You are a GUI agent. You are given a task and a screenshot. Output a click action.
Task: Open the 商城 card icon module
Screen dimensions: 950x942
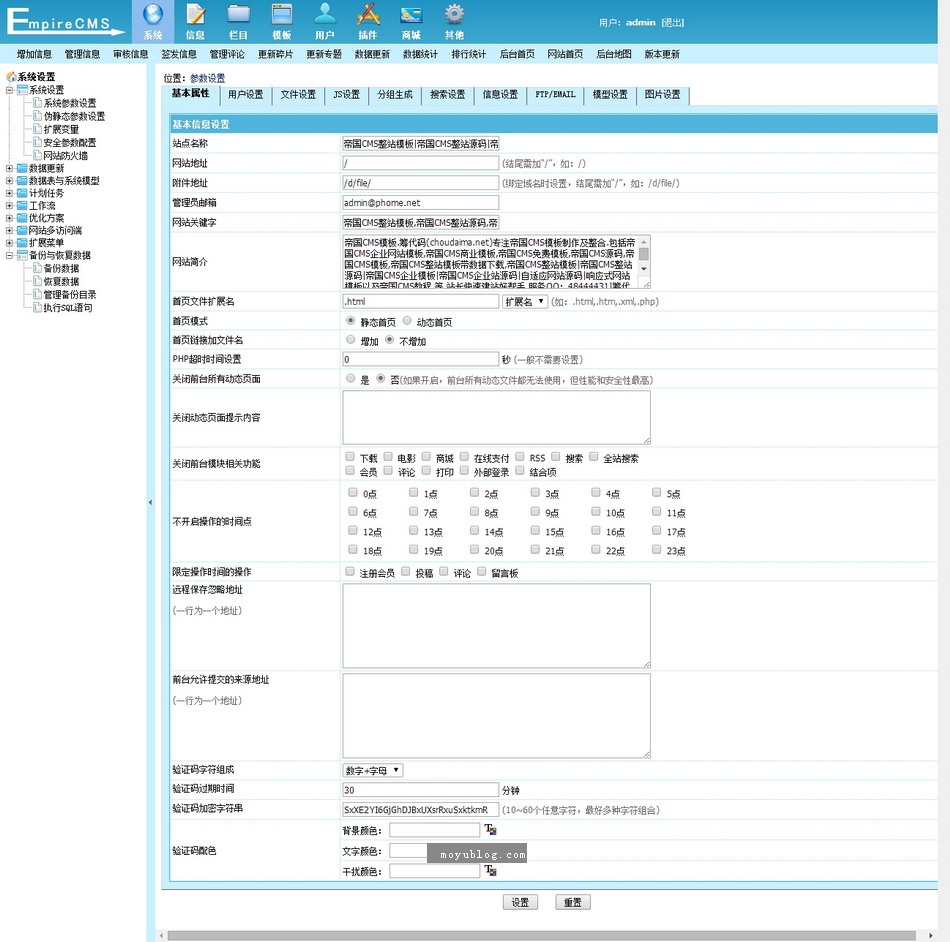(411, 21)
